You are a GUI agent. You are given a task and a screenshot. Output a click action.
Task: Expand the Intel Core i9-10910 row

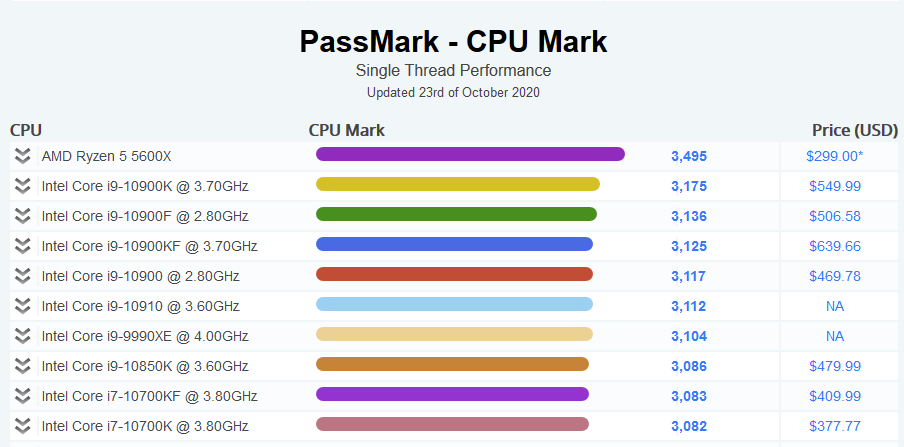pos(23,306)
